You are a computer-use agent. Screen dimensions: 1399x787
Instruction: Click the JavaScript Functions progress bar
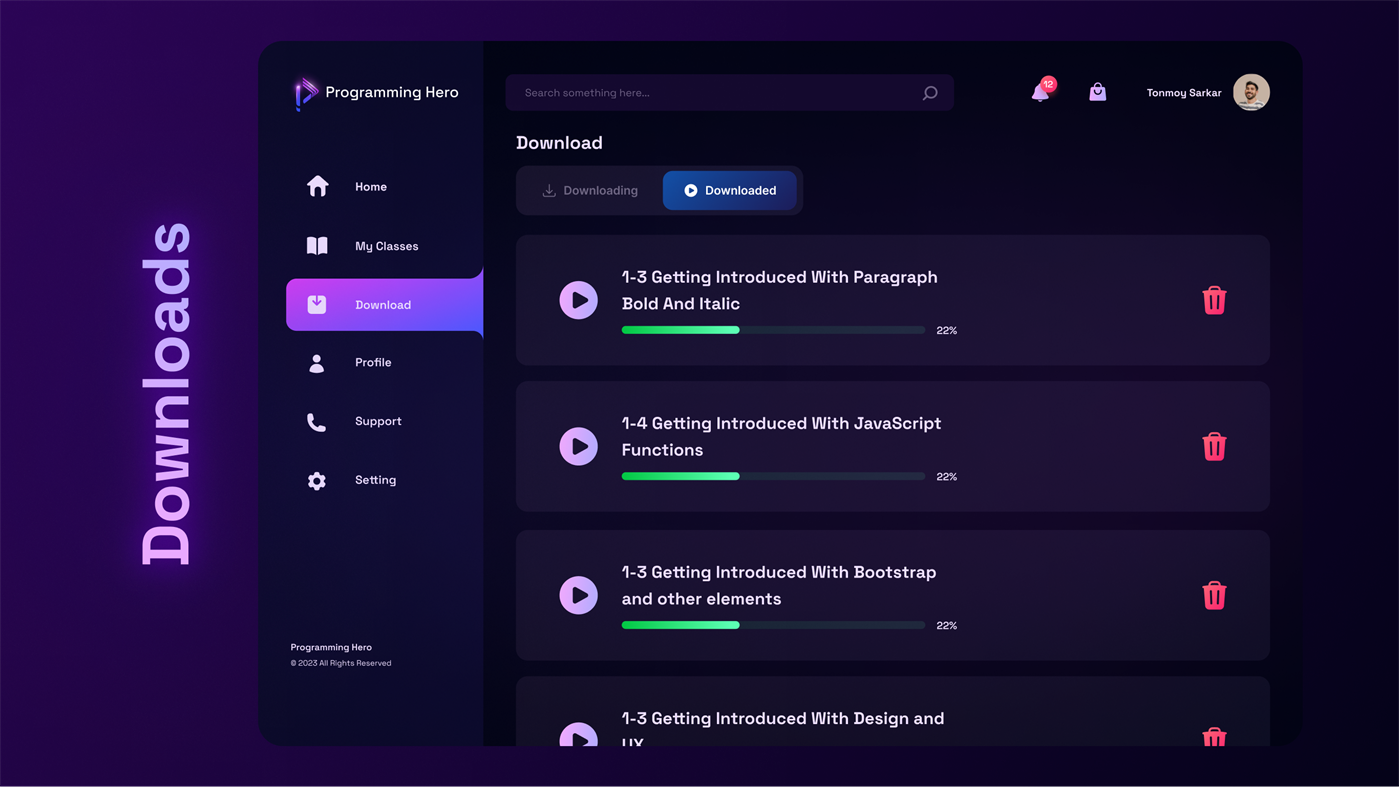(772, 476)
